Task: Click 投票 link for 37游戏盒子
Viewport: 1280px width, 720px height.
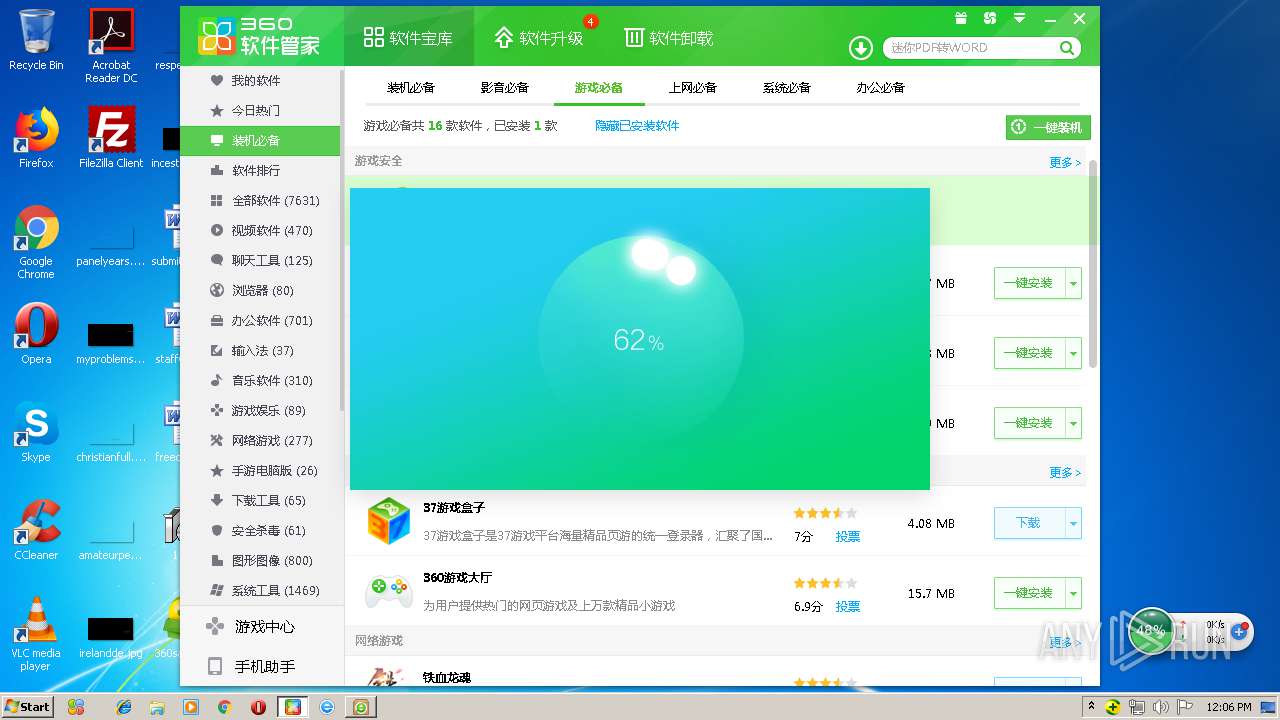Action: pyautogui.click(x=848, y=537)
